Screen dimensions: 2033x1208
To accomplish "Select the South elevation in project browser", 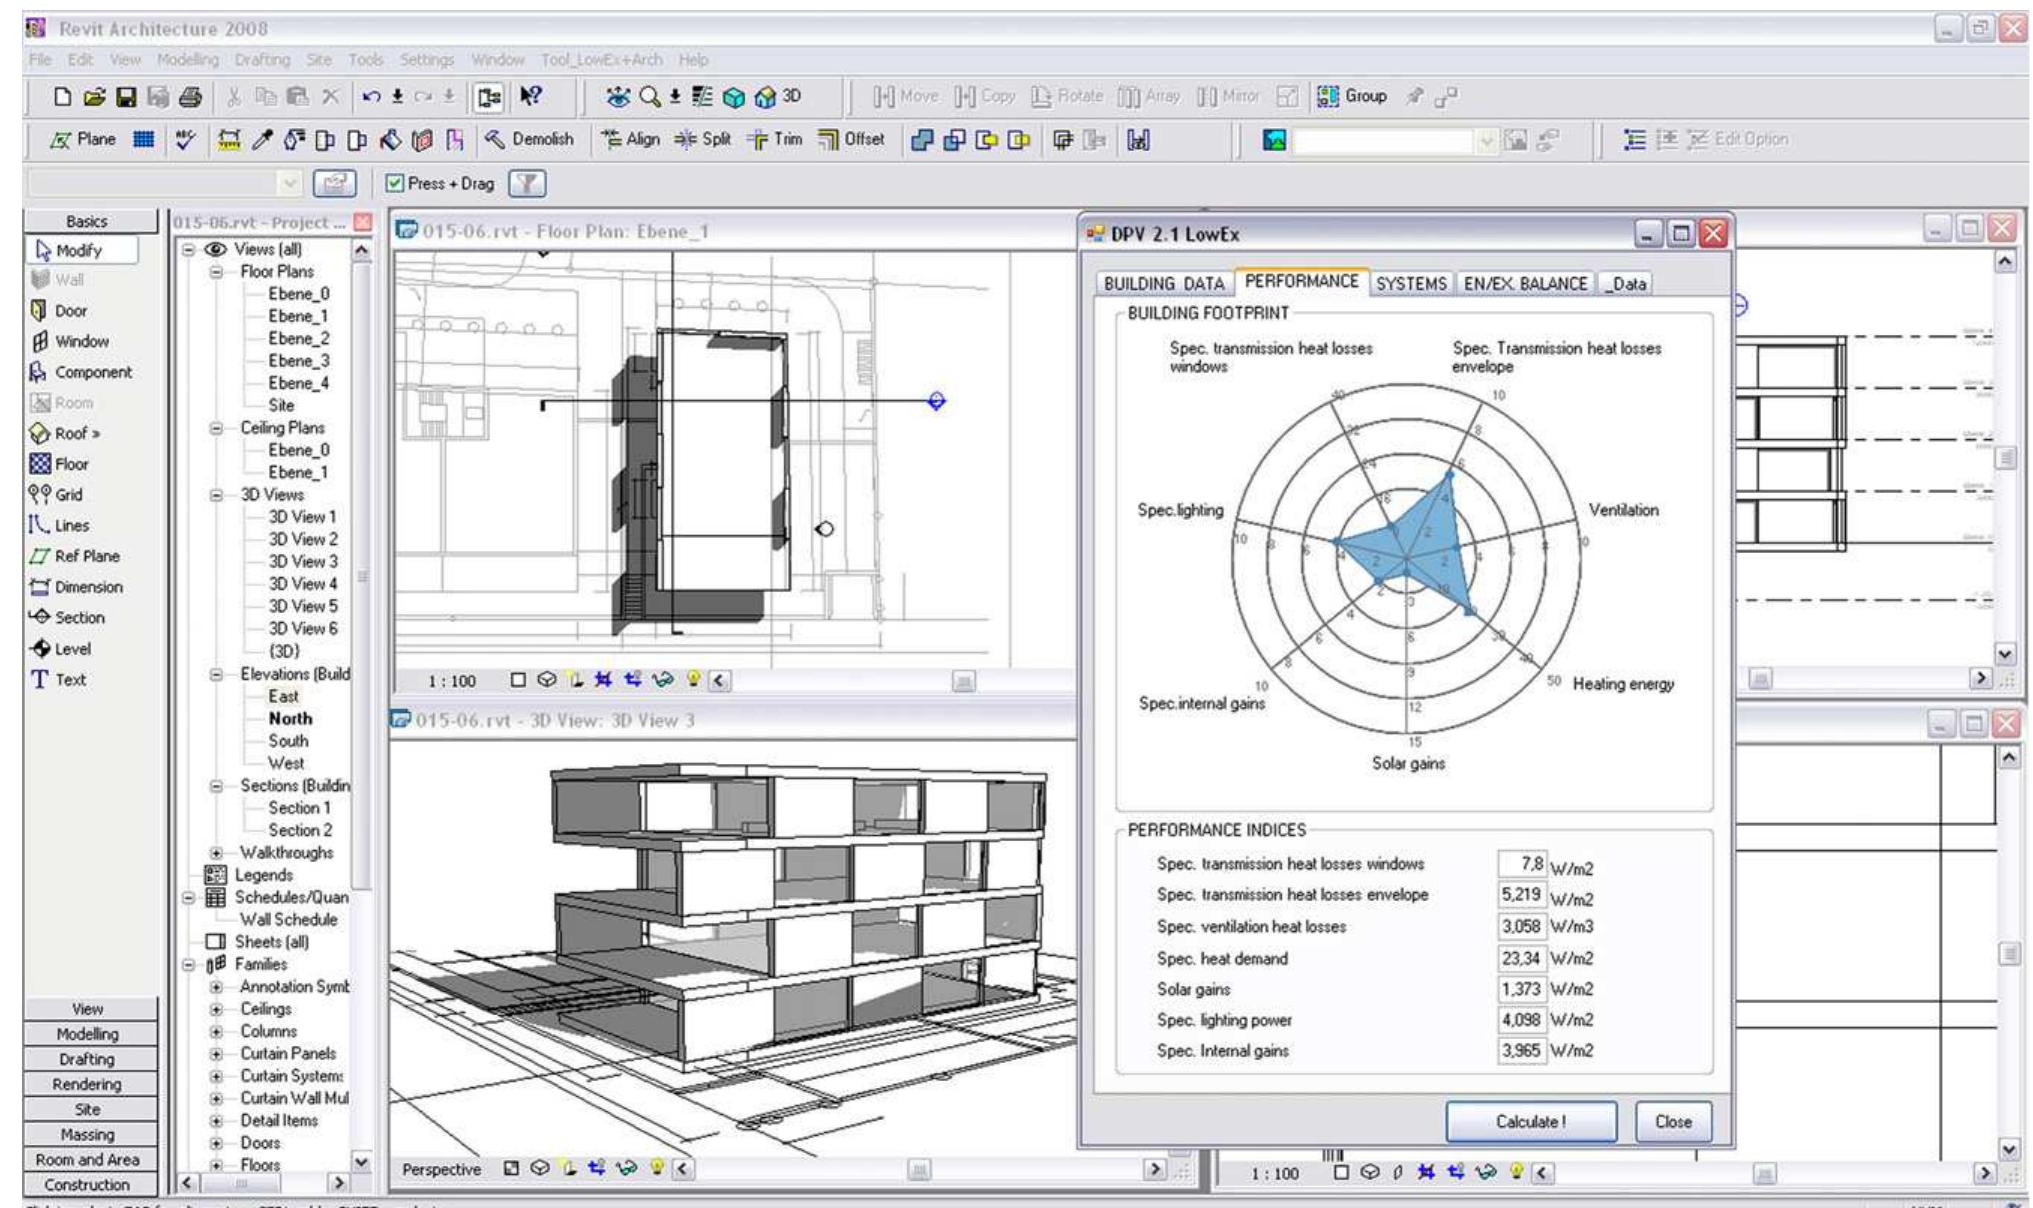I will coord(288,741).
